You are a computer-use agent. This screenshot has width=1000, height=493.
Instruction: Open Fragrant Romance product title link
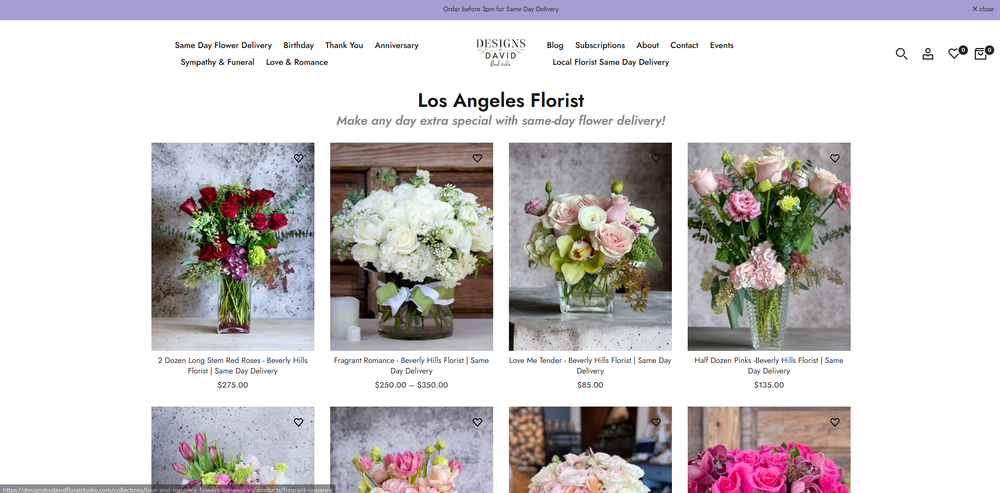tap(411, 365)
